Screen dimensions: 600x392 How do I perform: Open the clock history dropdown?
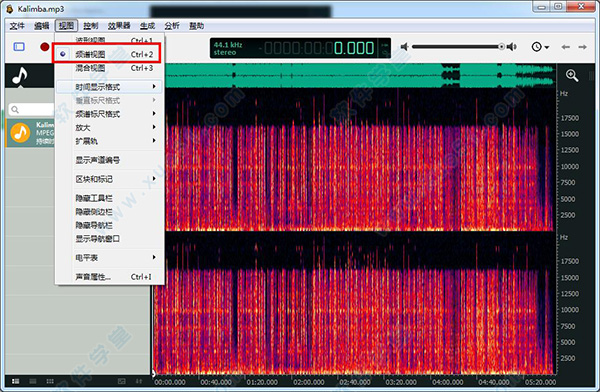pos(540,47)
